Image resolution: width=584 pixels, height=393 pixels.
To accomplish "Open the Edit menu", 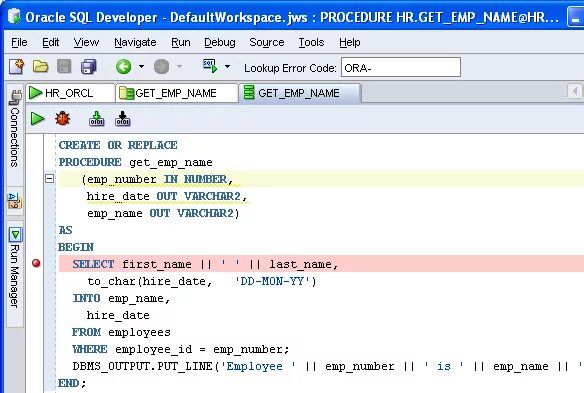I will pos(50,42).
